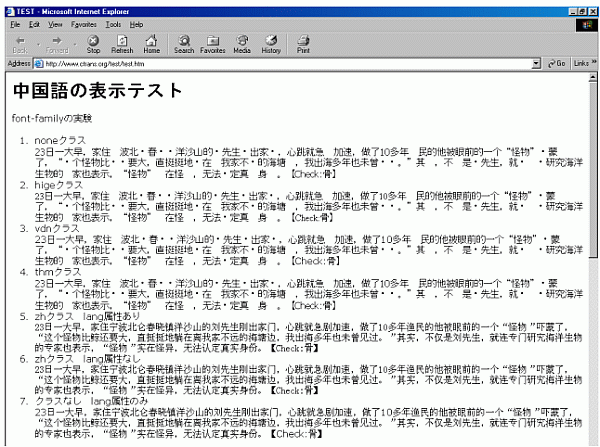The height and width of the screenshot is (447, 600).
Task: Open the Media pane
Action: [x=242, y=44]
